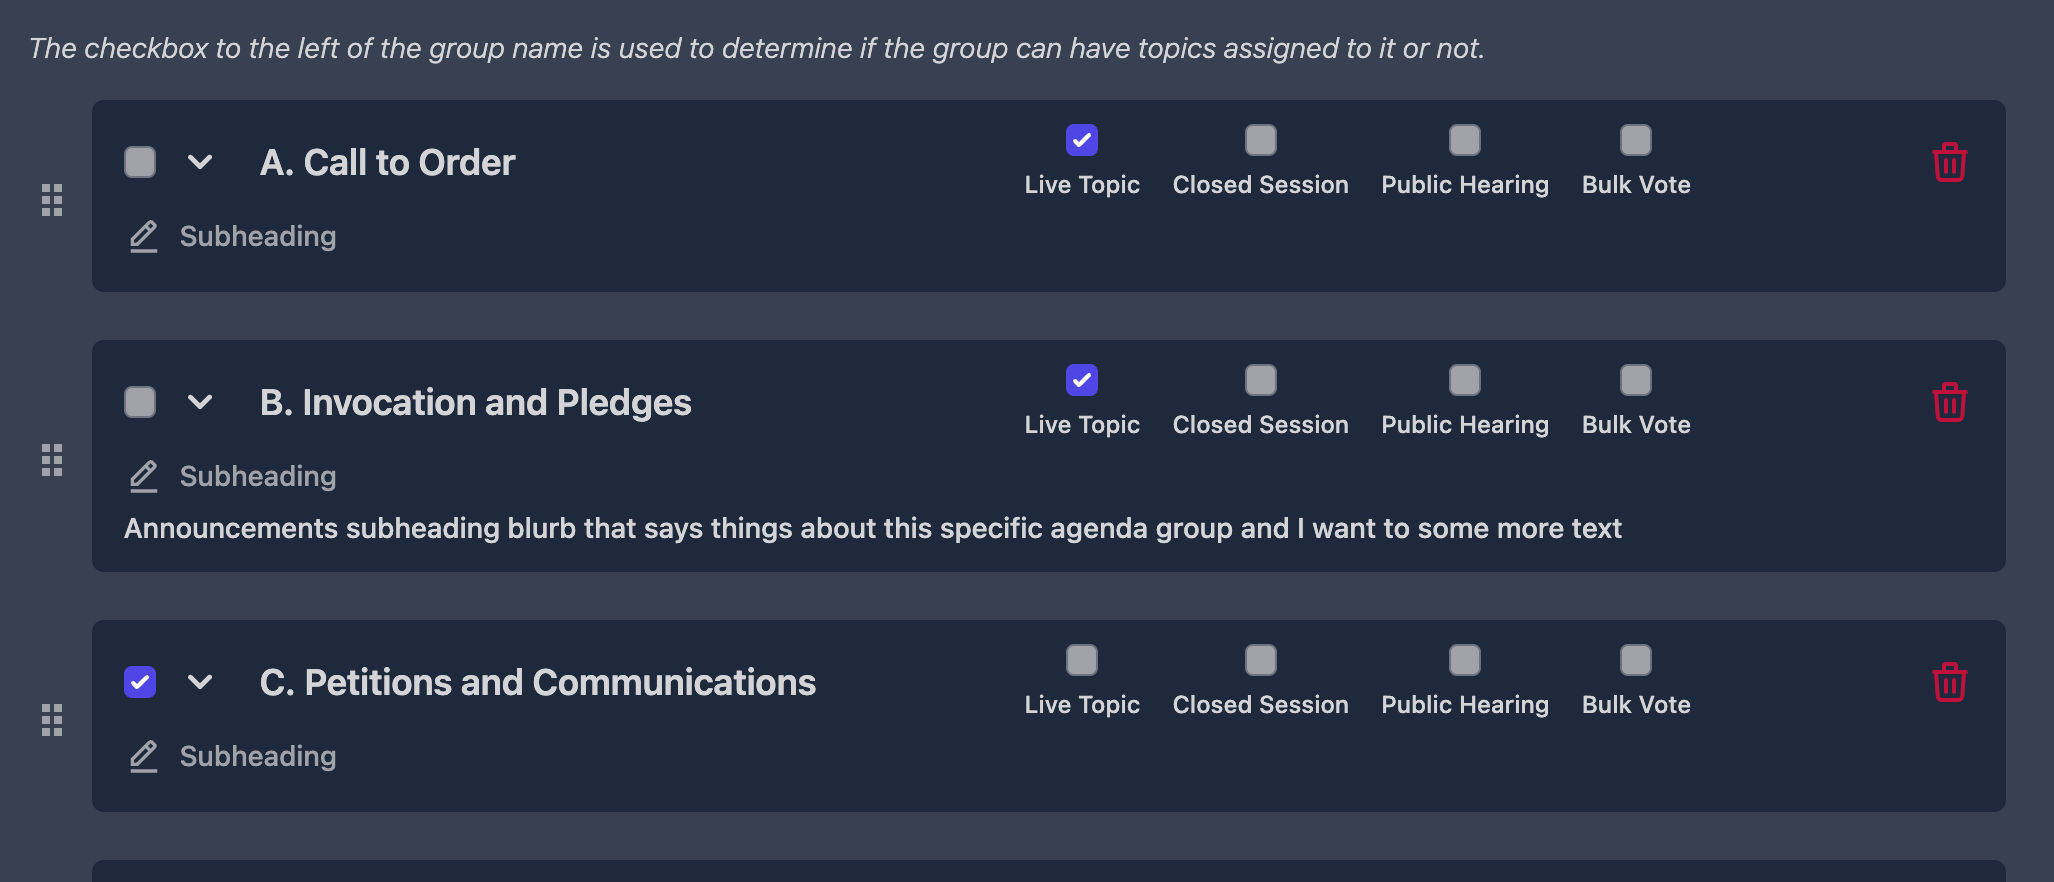The height and width of the screenshot is (882, 2054).
Task: Expand the Call to Order chevron
Action: [200, 162]
